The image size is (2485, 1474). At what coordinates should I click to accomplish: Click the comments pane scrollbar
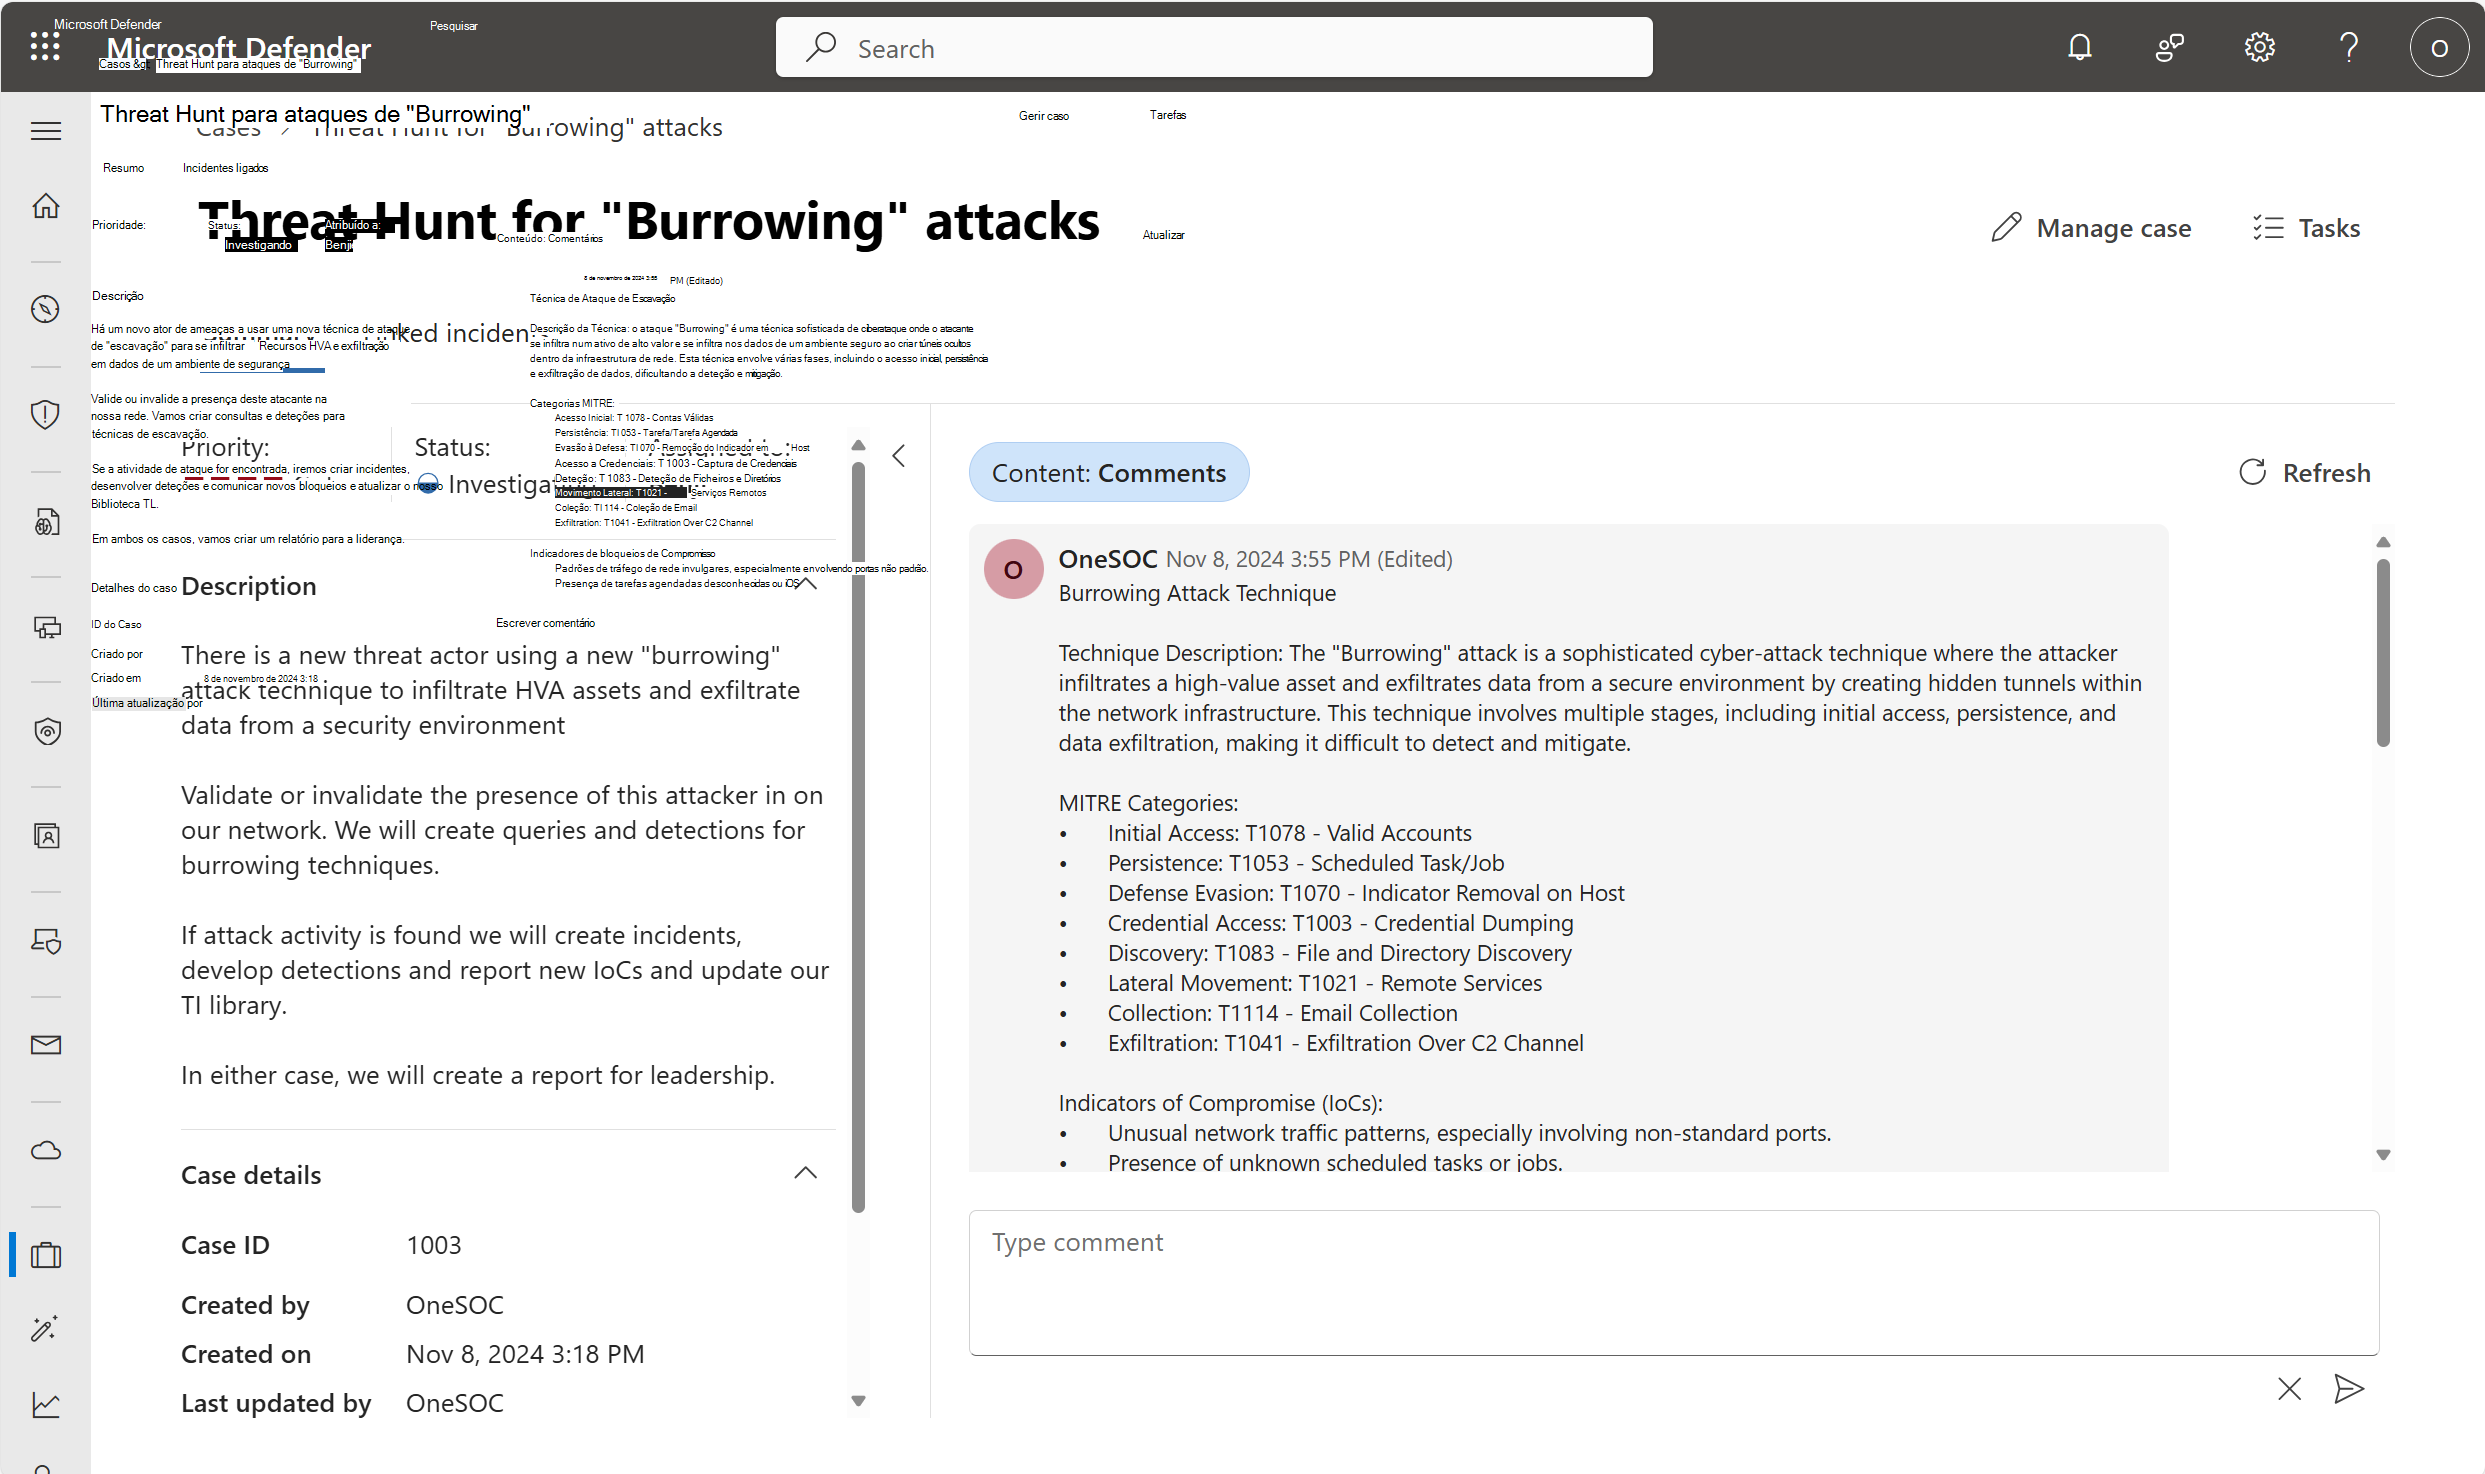[2383, 650]
